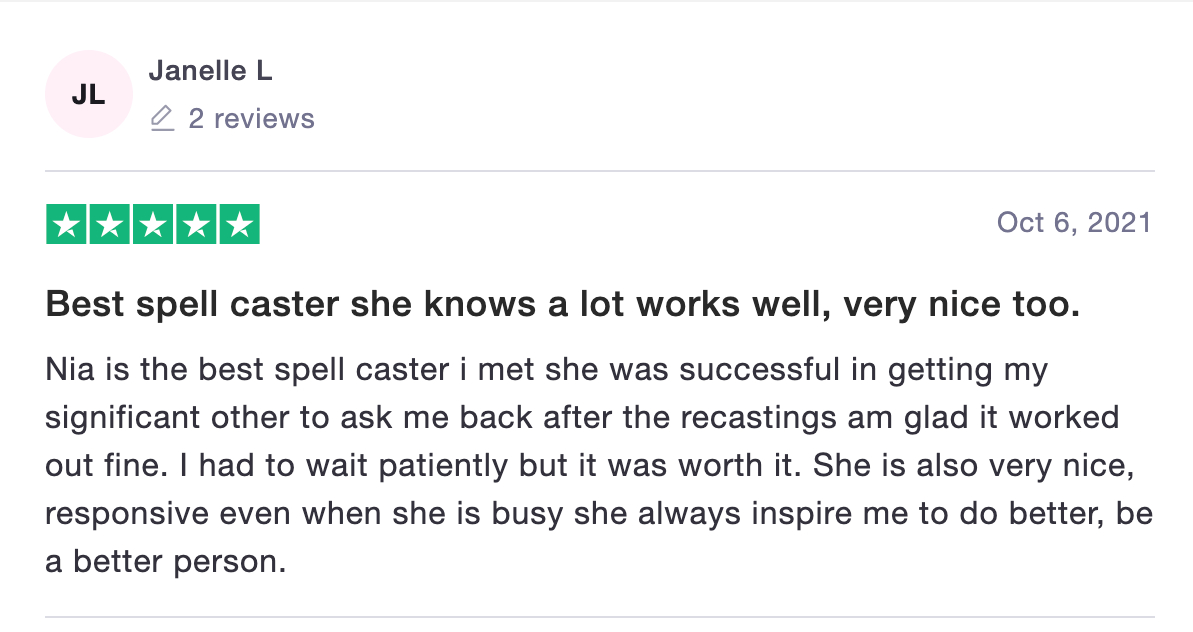
Task: Click the pencil icon beside review count
Action: coord(162,119)
